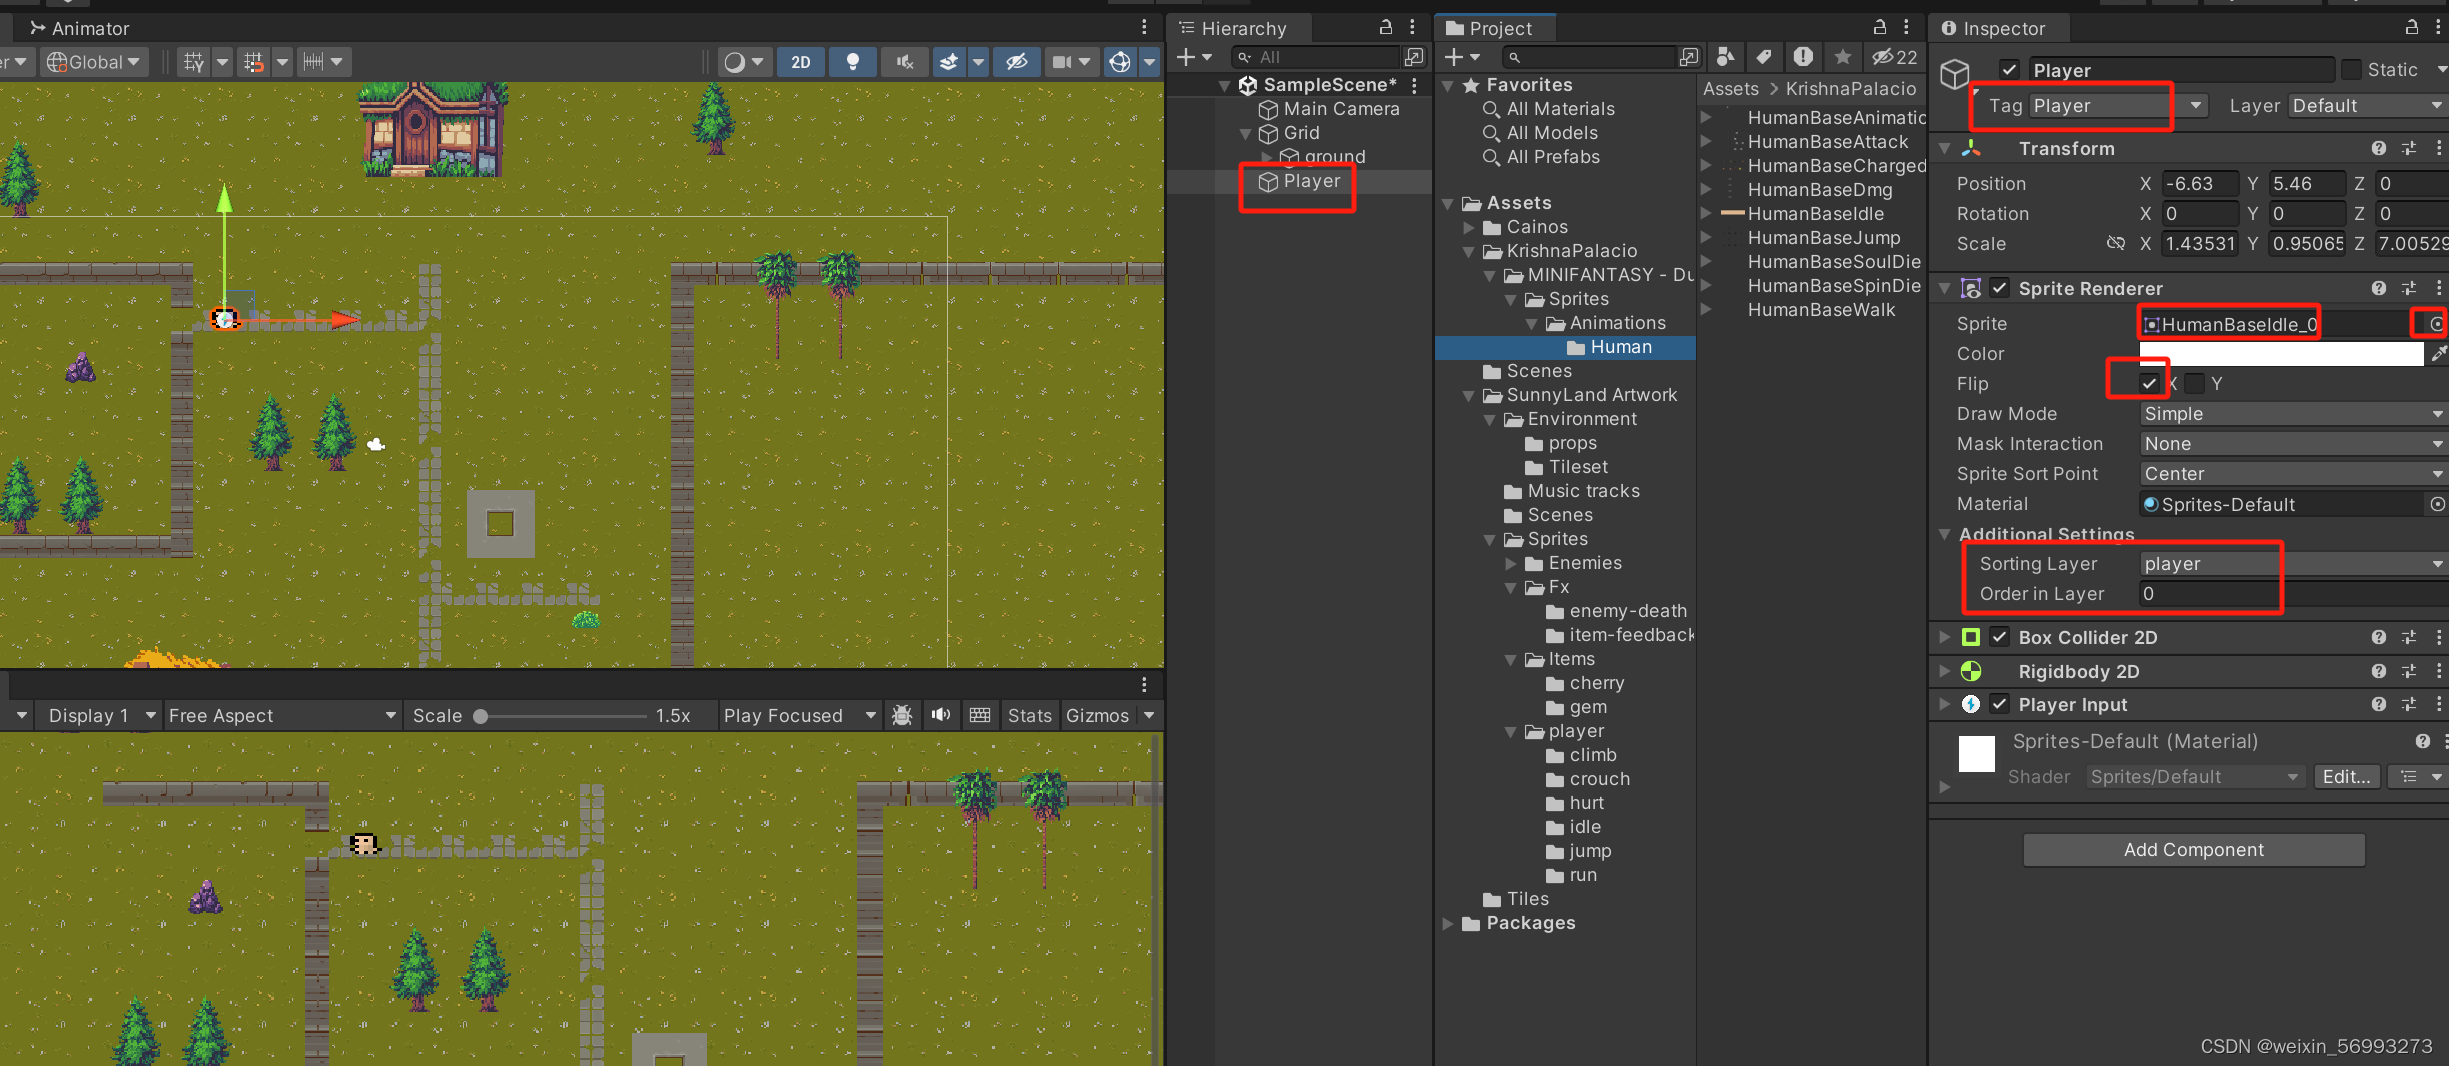Select the Animator tab

80,28
